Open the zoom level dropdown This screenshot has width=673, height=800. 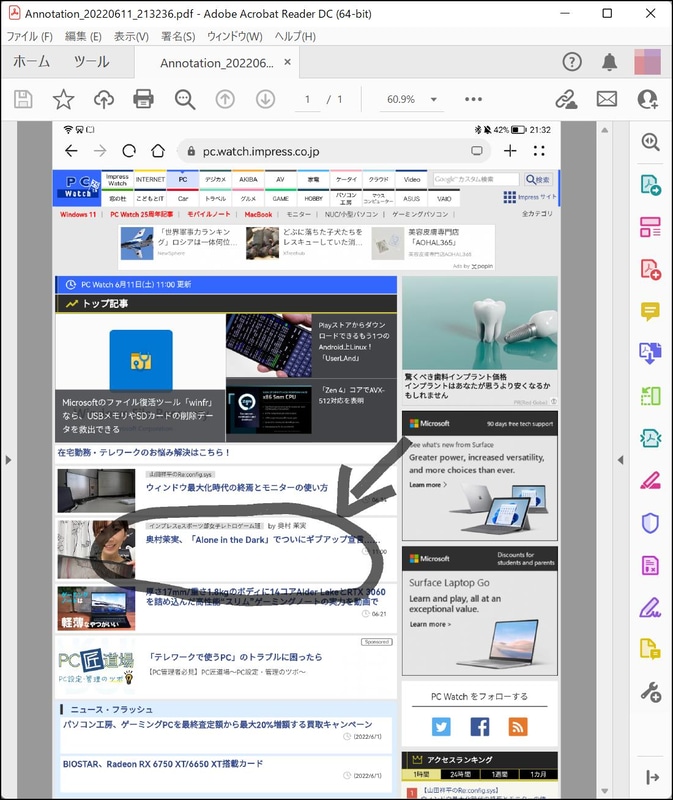click(434, 99)
